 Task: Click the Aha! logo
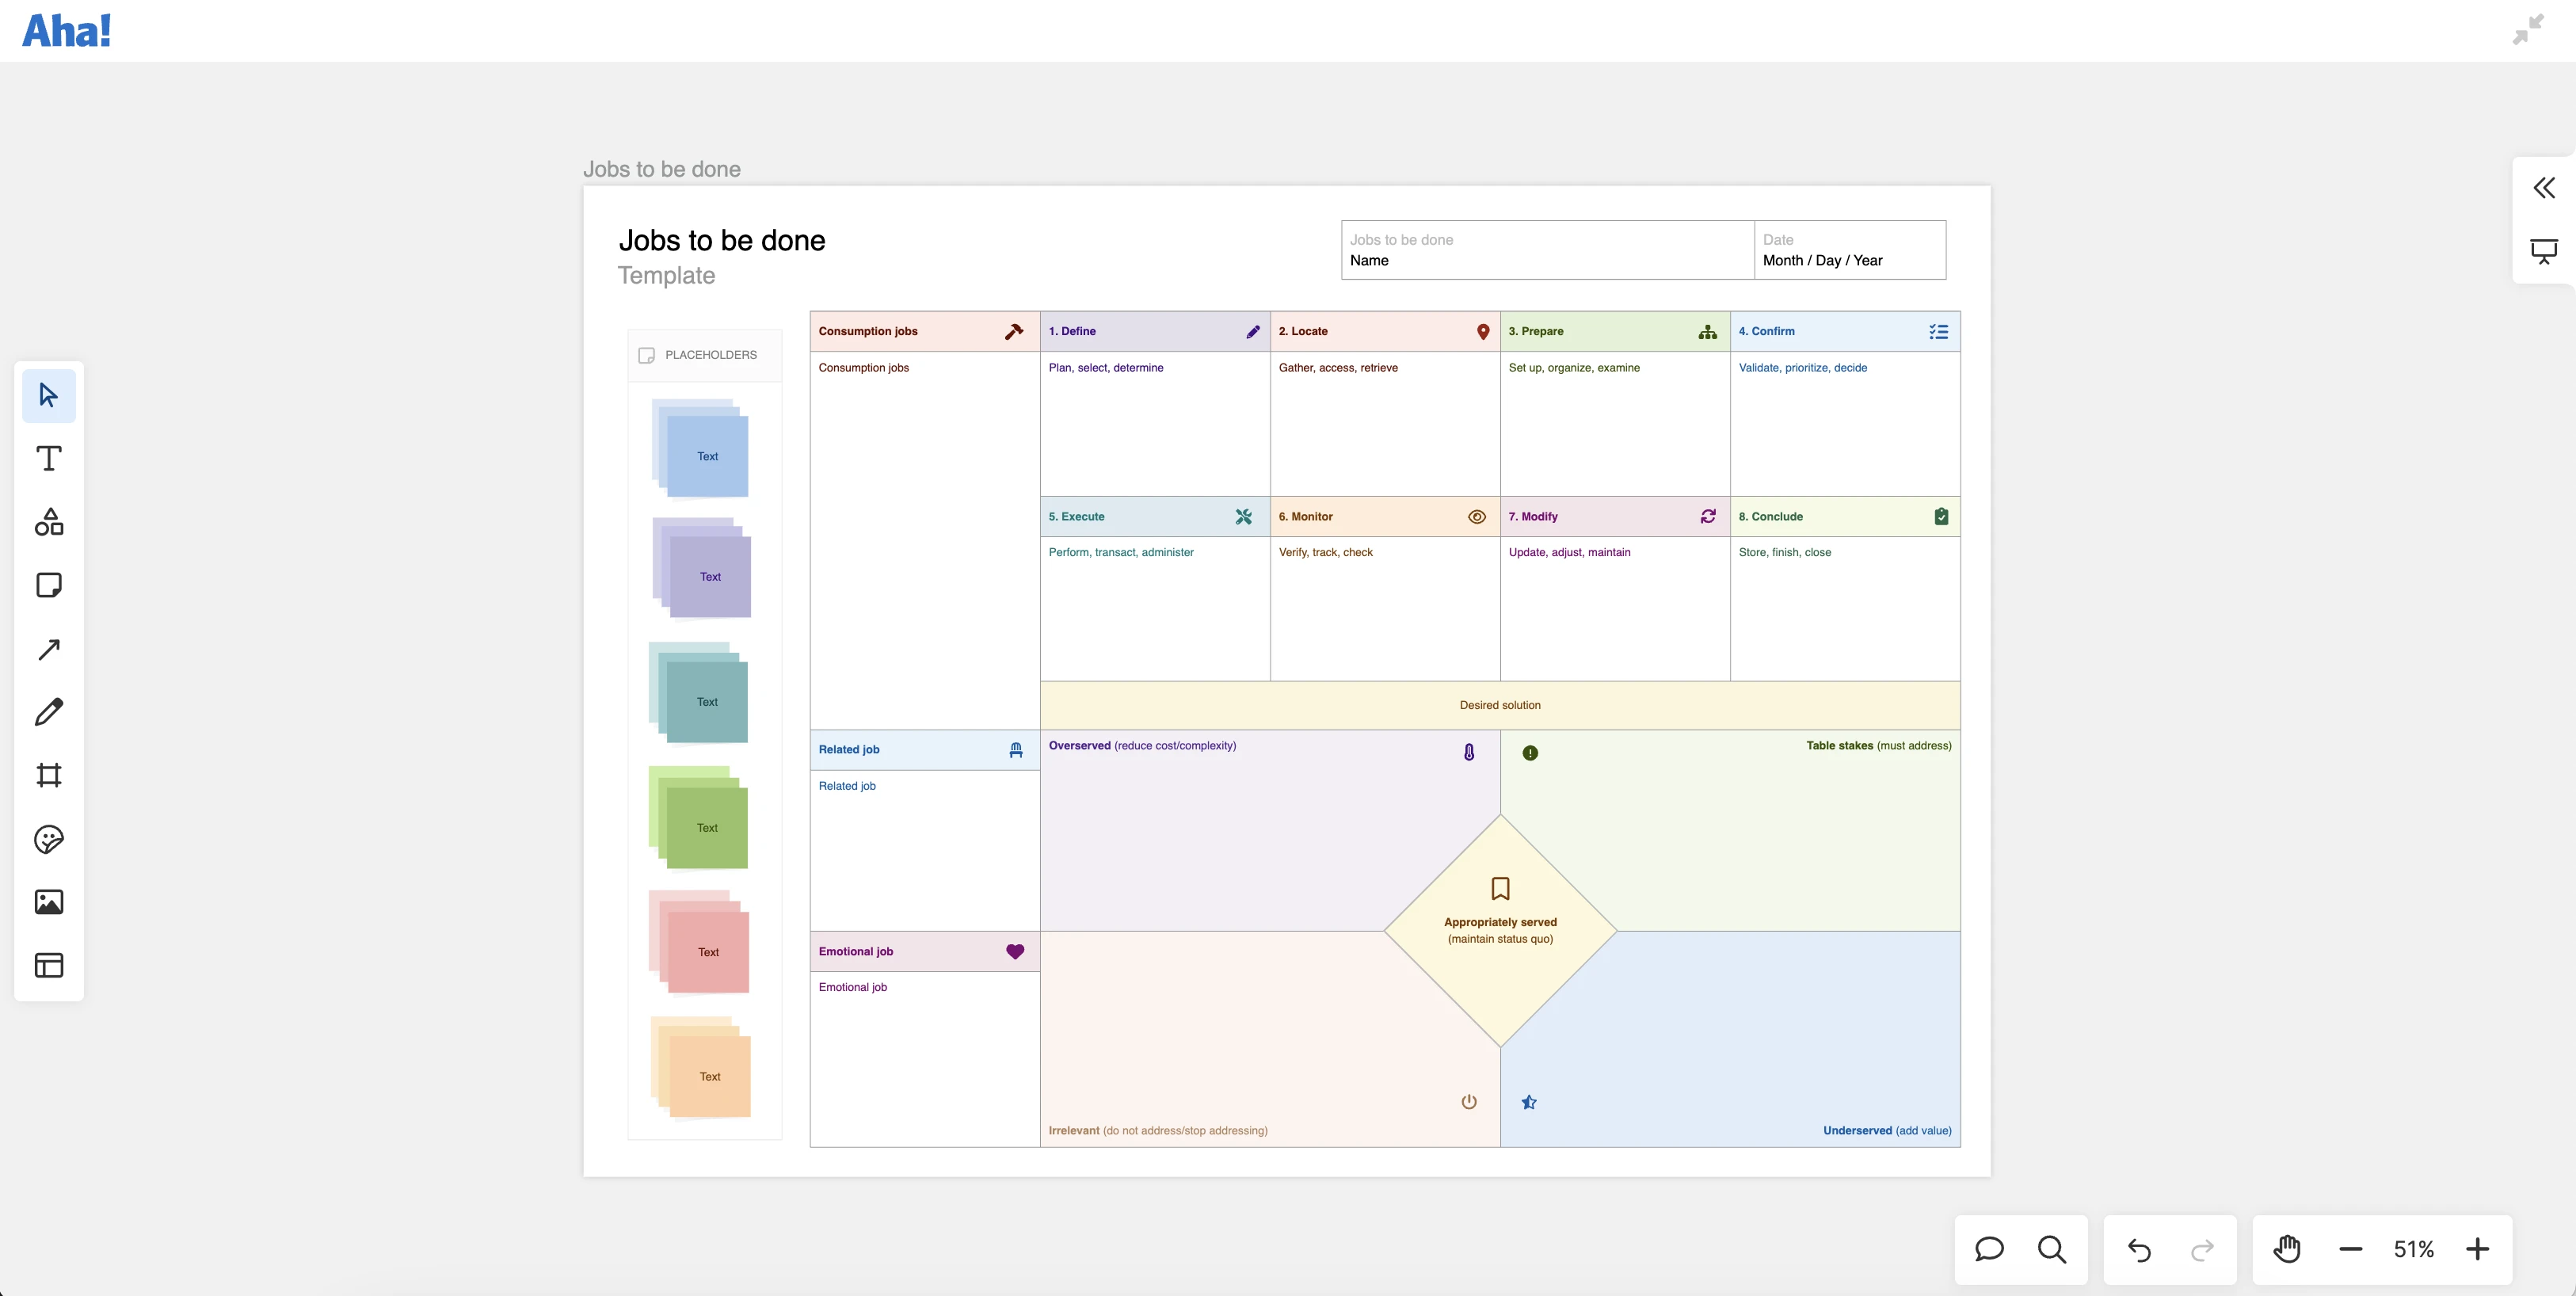tap(66, 31)
